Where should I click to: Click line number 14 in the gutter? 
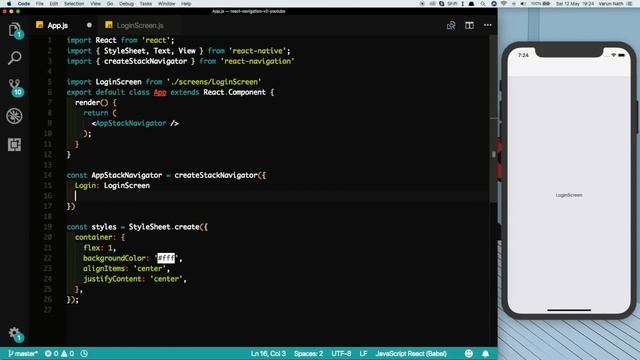(48, 175)
